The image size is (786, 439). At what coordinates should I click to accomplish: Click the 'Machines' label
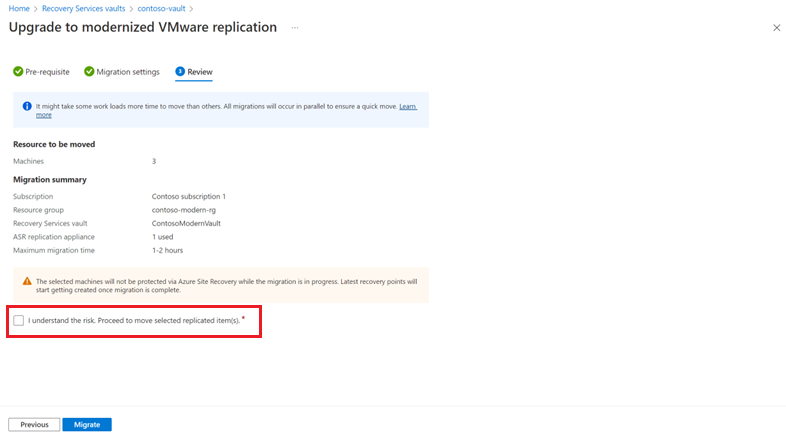pos(29,161)
